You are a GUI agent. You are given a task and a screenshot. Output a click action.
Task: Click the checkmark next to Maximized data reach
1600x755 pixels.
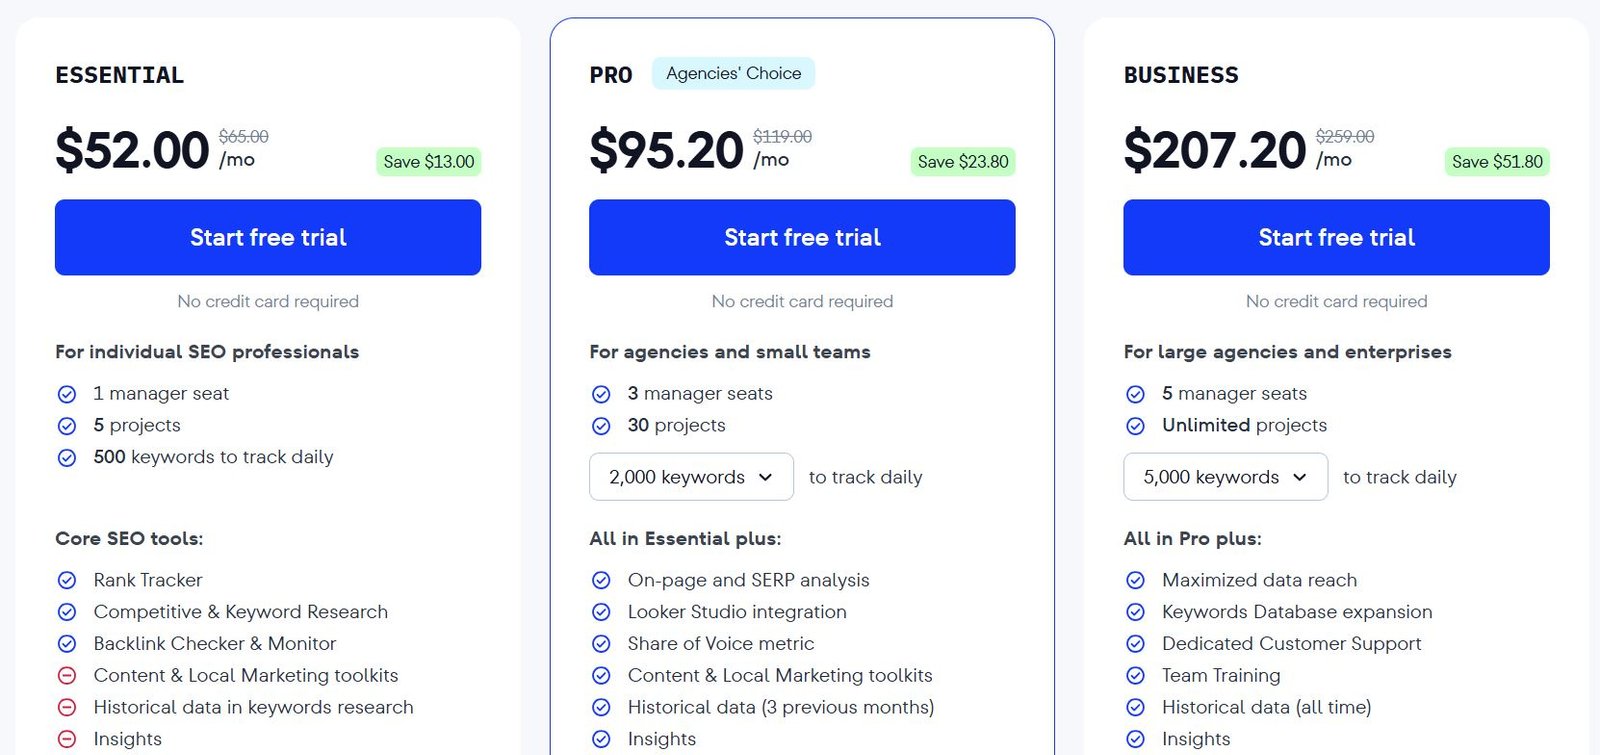pyautogui.click(x=1135, y=580)
